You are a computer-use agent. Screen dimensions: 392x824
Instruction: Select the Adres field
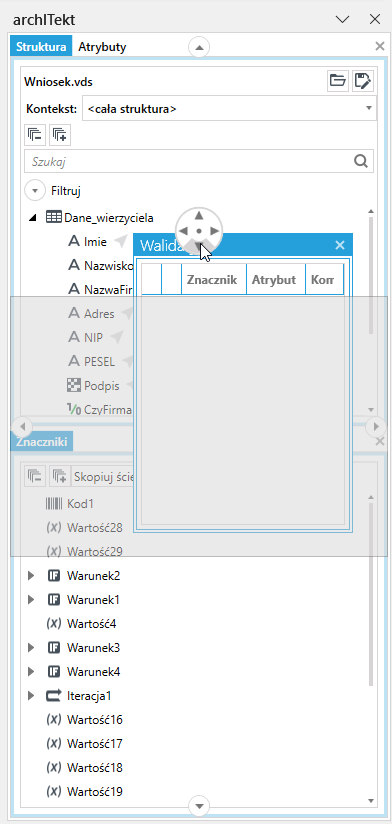[x=99, y=314]
